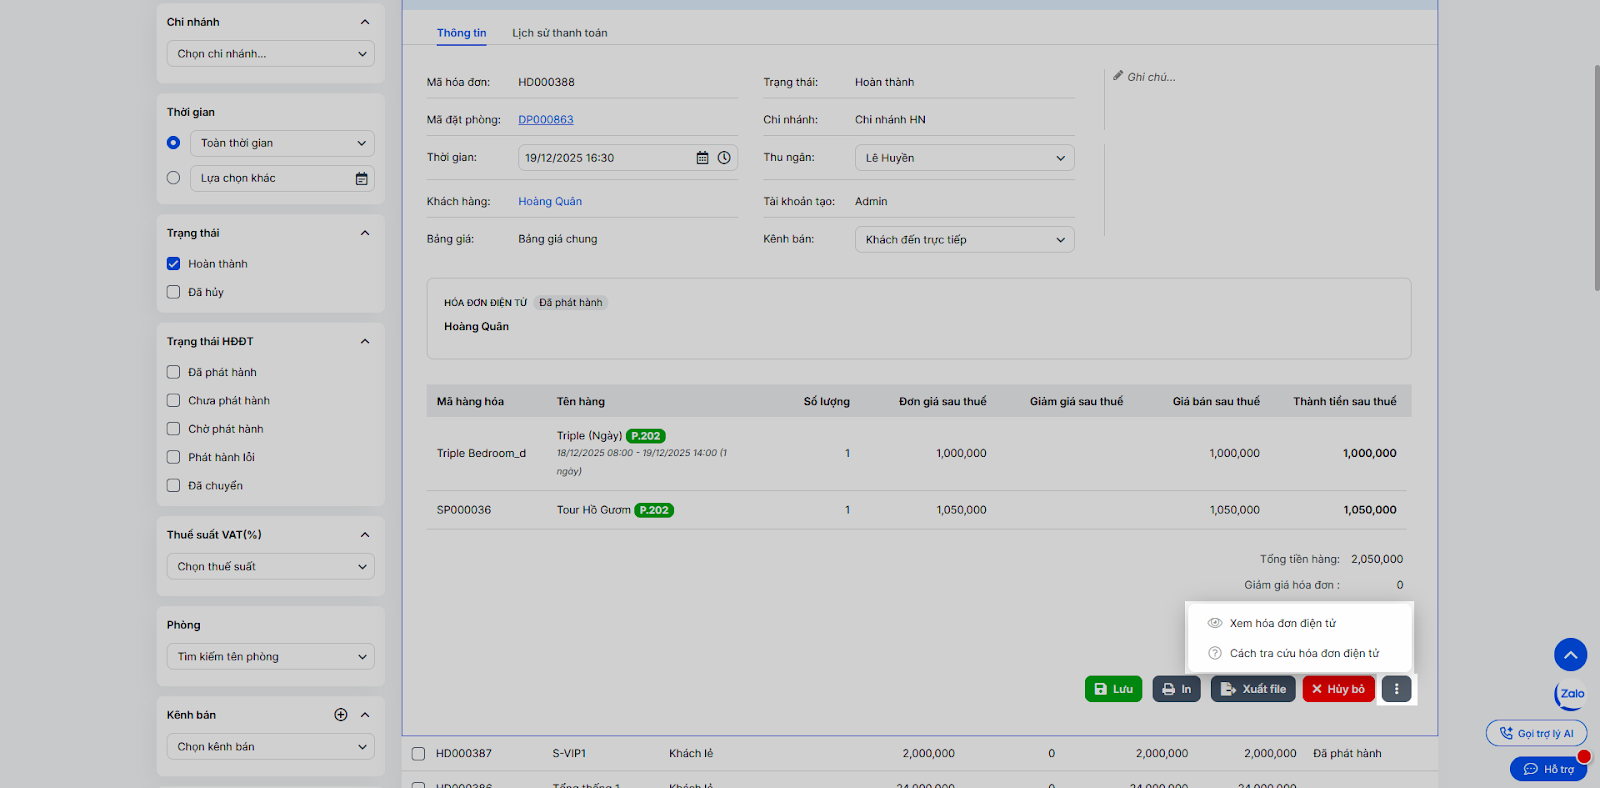Viewport: 1600px width, 788px height.
Task: Click the pencil icon next to Ghi chú
Action: coord(1118,76)
